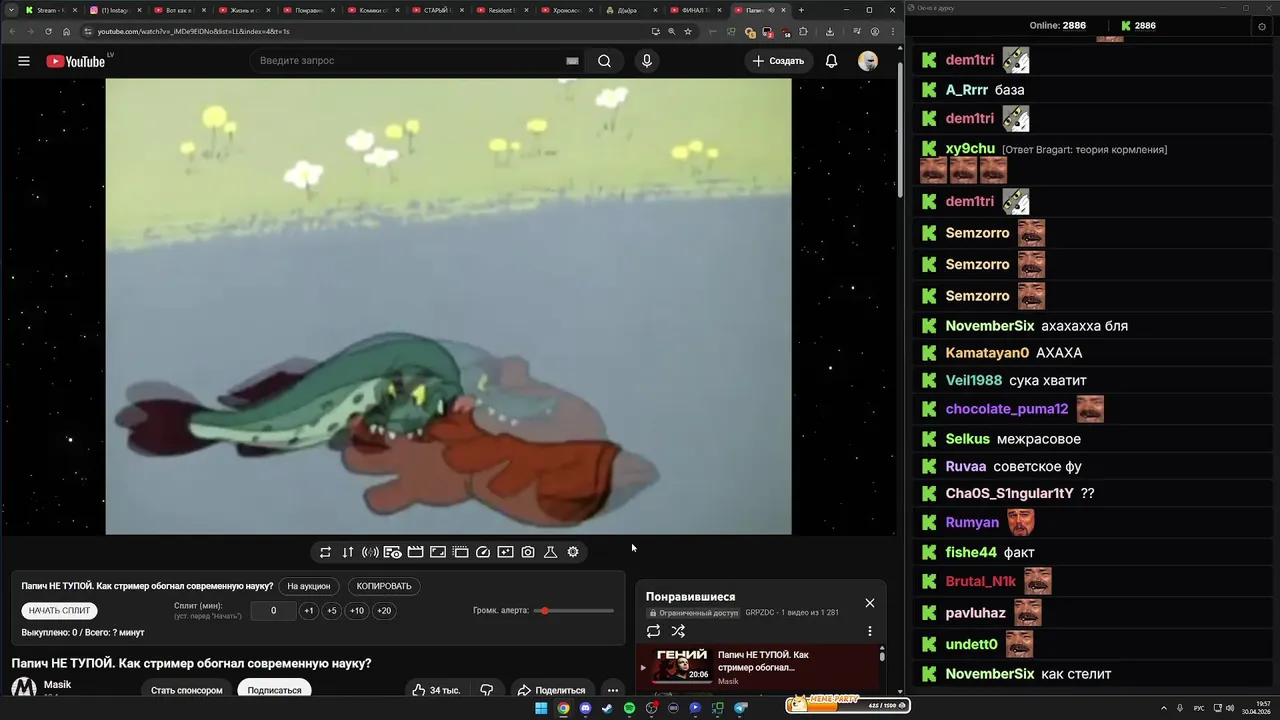
Task: Open the enhancer toolbar settings gear
Action: 573,552
